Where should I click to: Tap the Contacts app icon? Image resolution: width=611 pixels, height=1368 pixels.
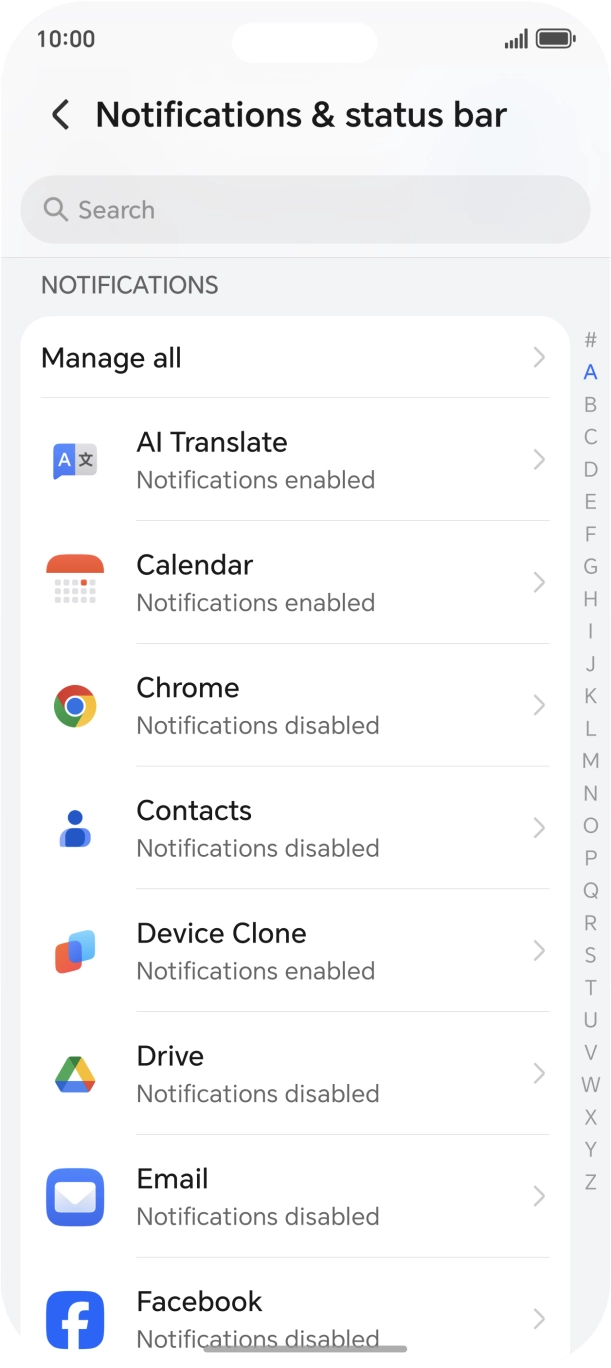75,829
